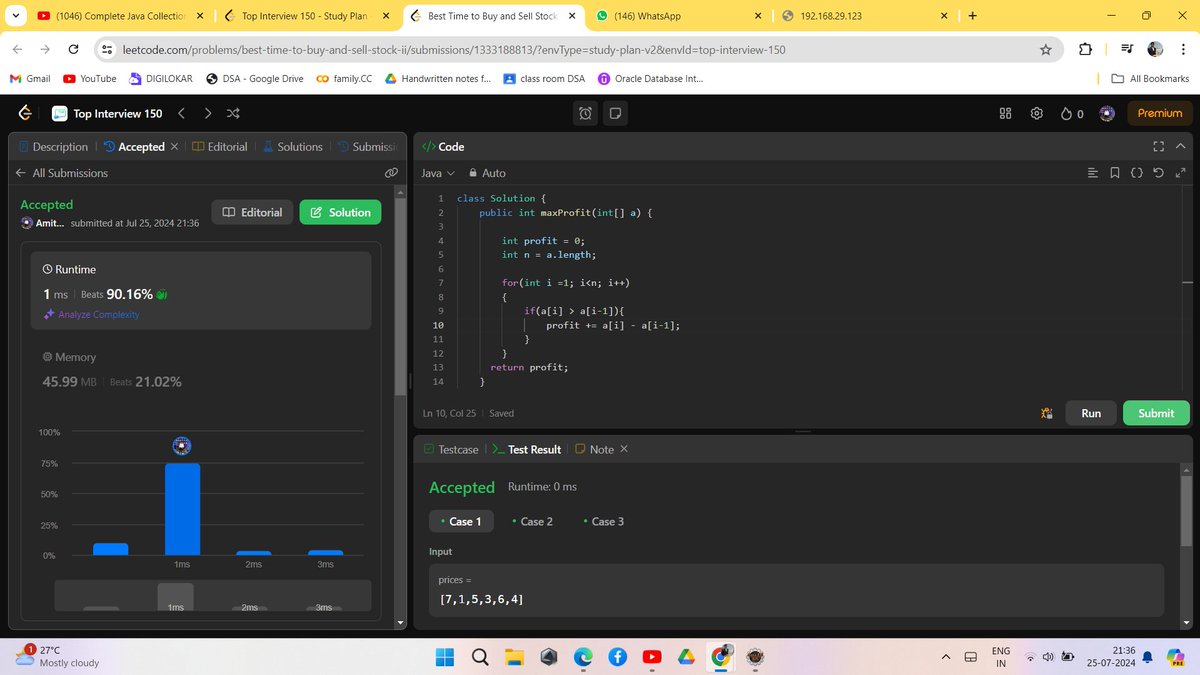Reload the page in browser
Viewport: 1200px width, 675px height.
[74, 50]
